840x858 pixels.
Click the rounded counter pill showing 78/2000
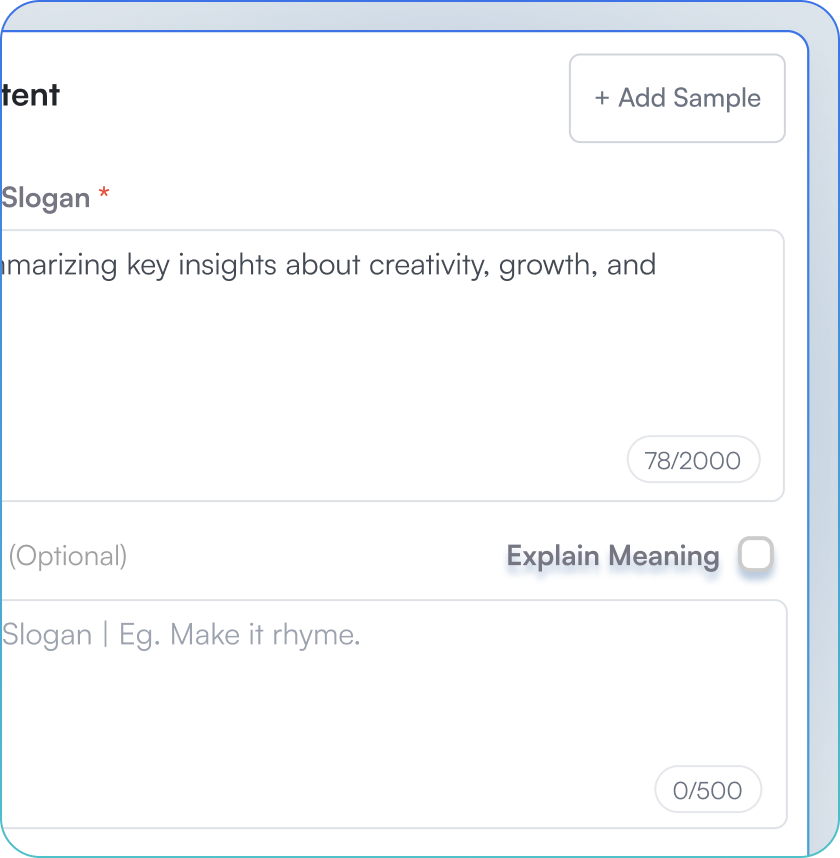tap(693, 460)
